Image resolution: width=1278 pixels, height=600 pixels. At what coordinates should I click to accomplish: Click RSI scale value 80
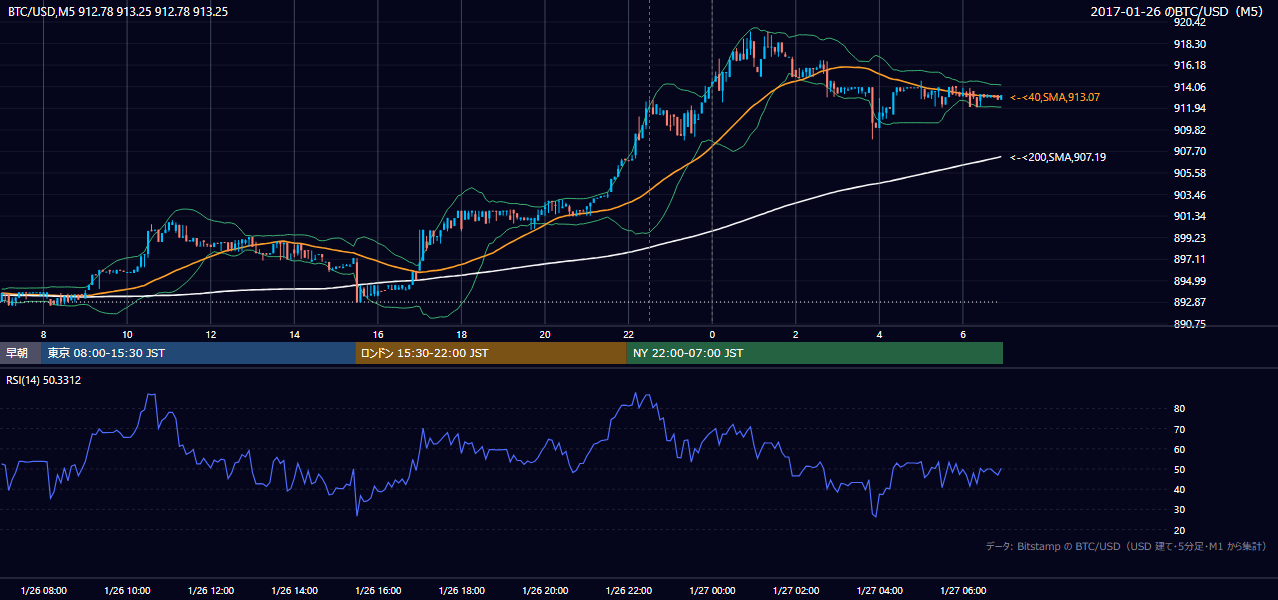[x=1180, y=409]
